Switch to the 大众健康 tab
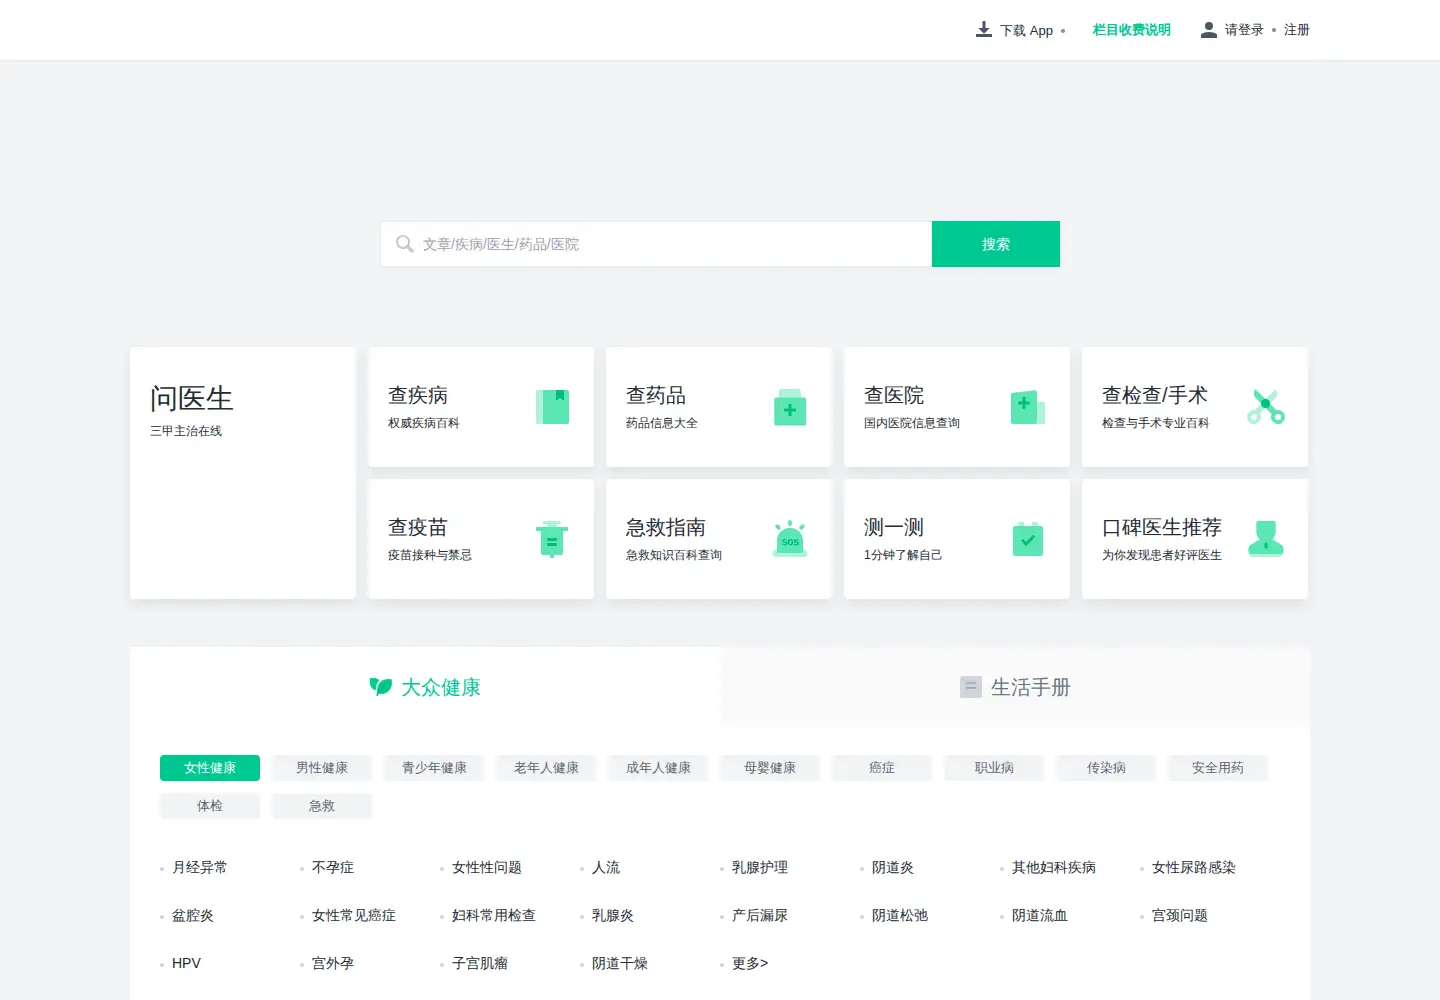The image size is (1440, 1000). [x=425, y=687]
